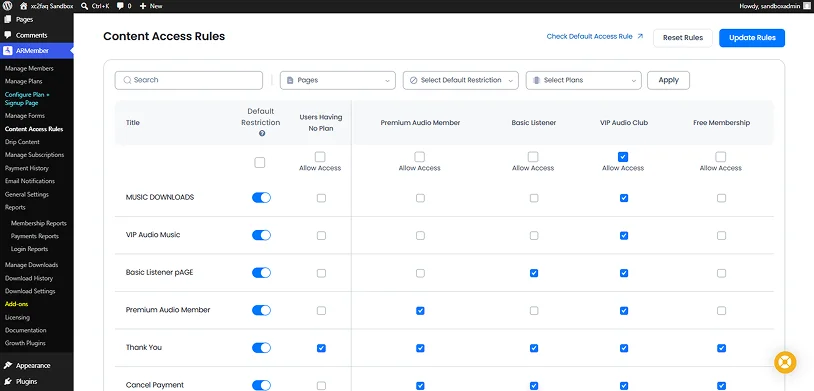The height and width of the screenshot is (391, 814).
Task: Open the Pages content type dropdown
Action: pyautogui.click(x=337, y=80)
